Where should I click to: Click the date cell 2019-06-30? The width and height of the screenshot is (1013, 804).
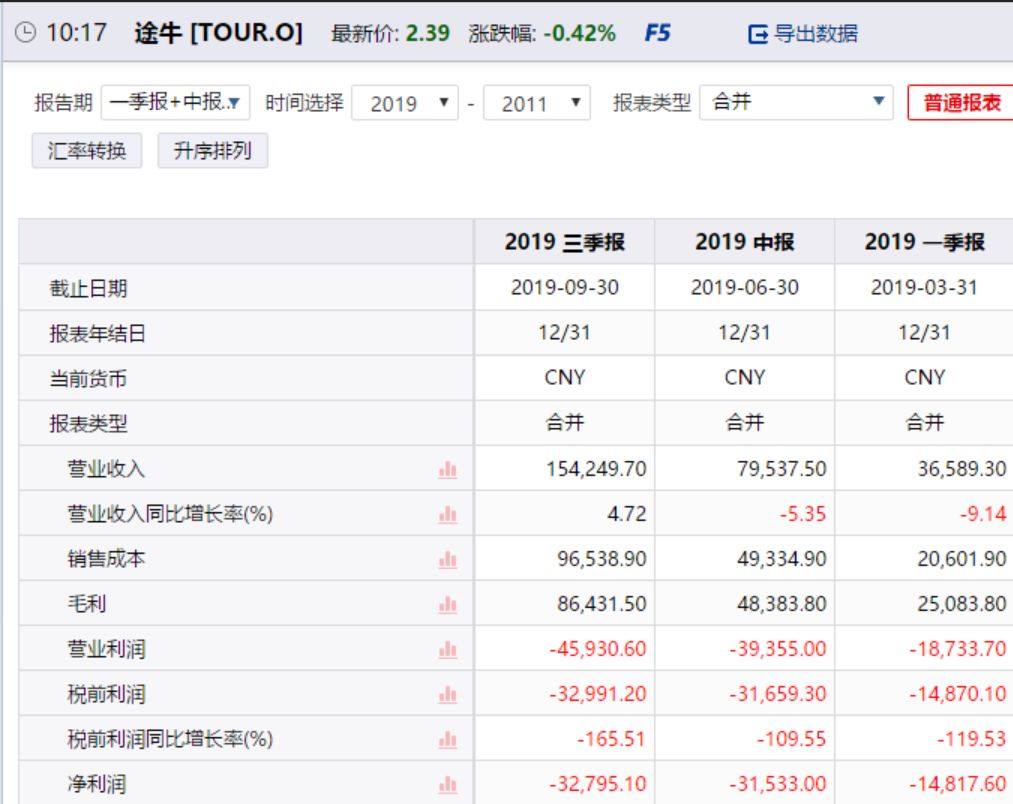(744, 287)
